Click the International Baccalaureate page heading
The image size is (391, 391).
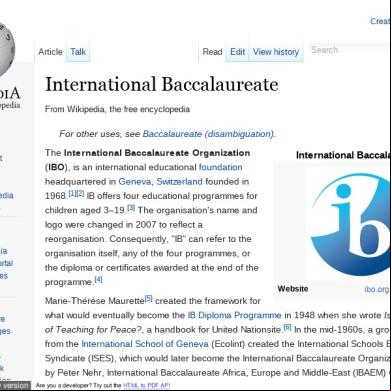[x=162, y=84]
